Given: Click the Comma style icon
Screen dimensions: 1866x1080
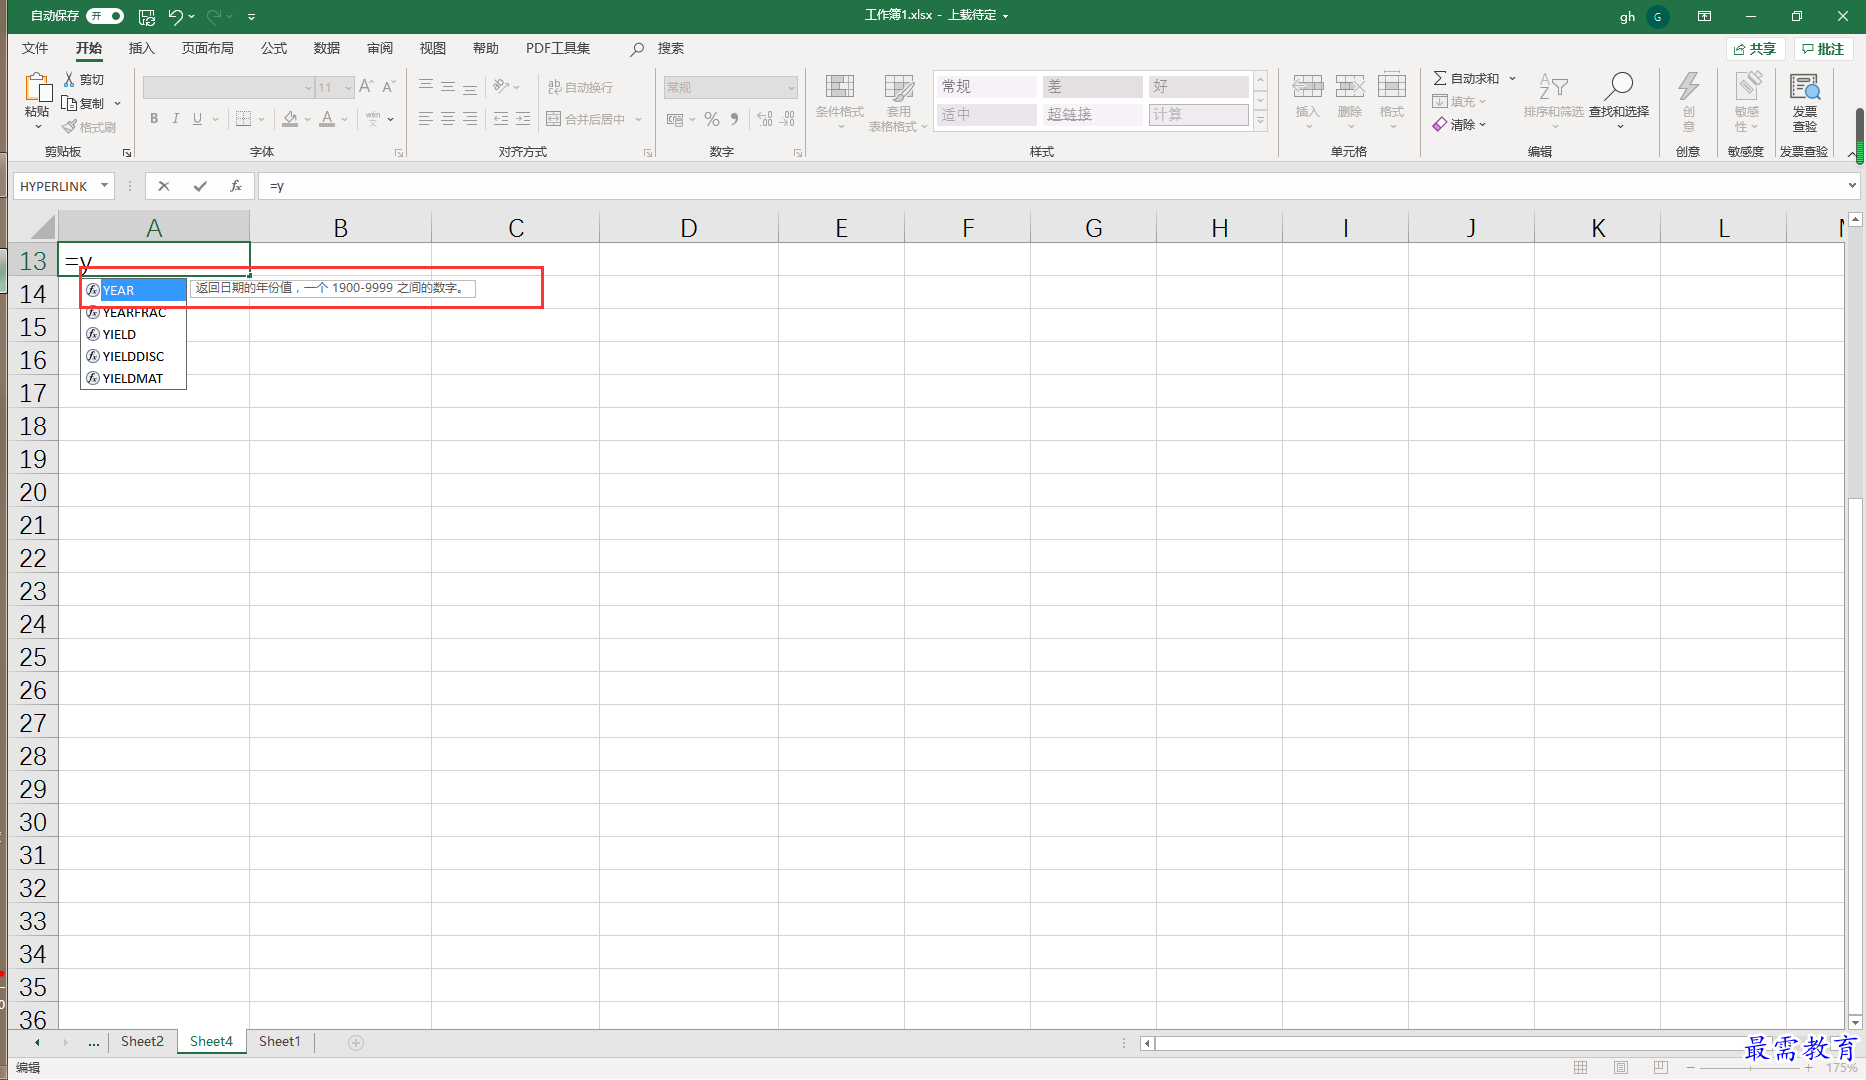Looking at the screenshot, I should tap(735, 119).
